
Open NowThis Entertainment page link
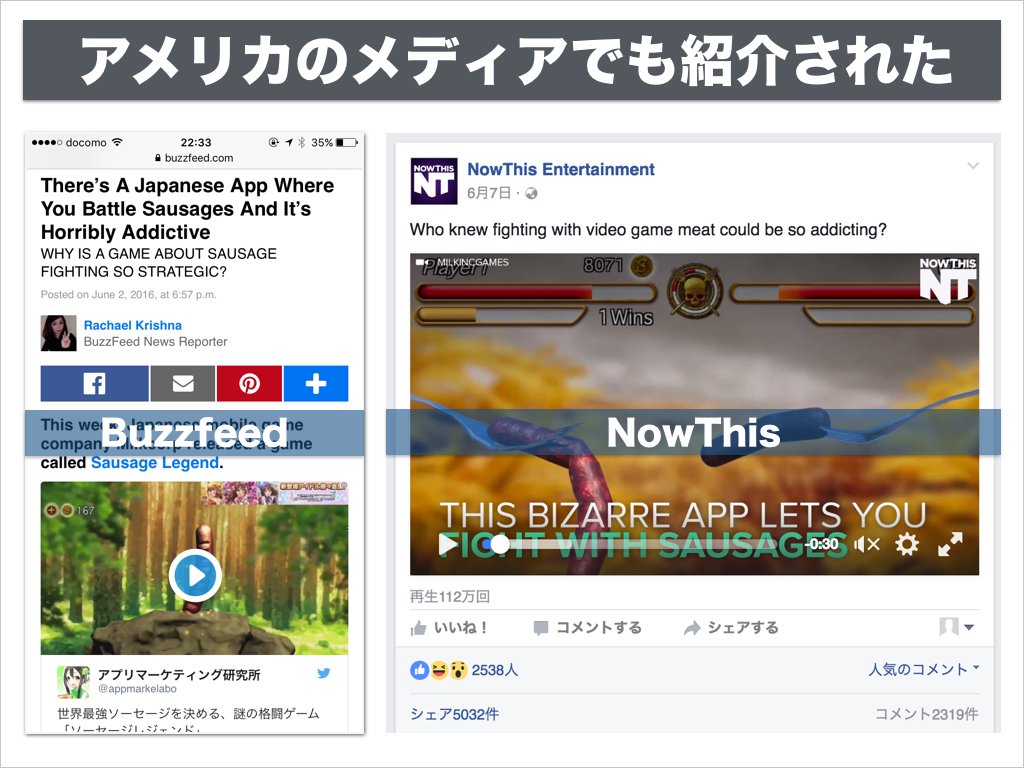point(560,170)
